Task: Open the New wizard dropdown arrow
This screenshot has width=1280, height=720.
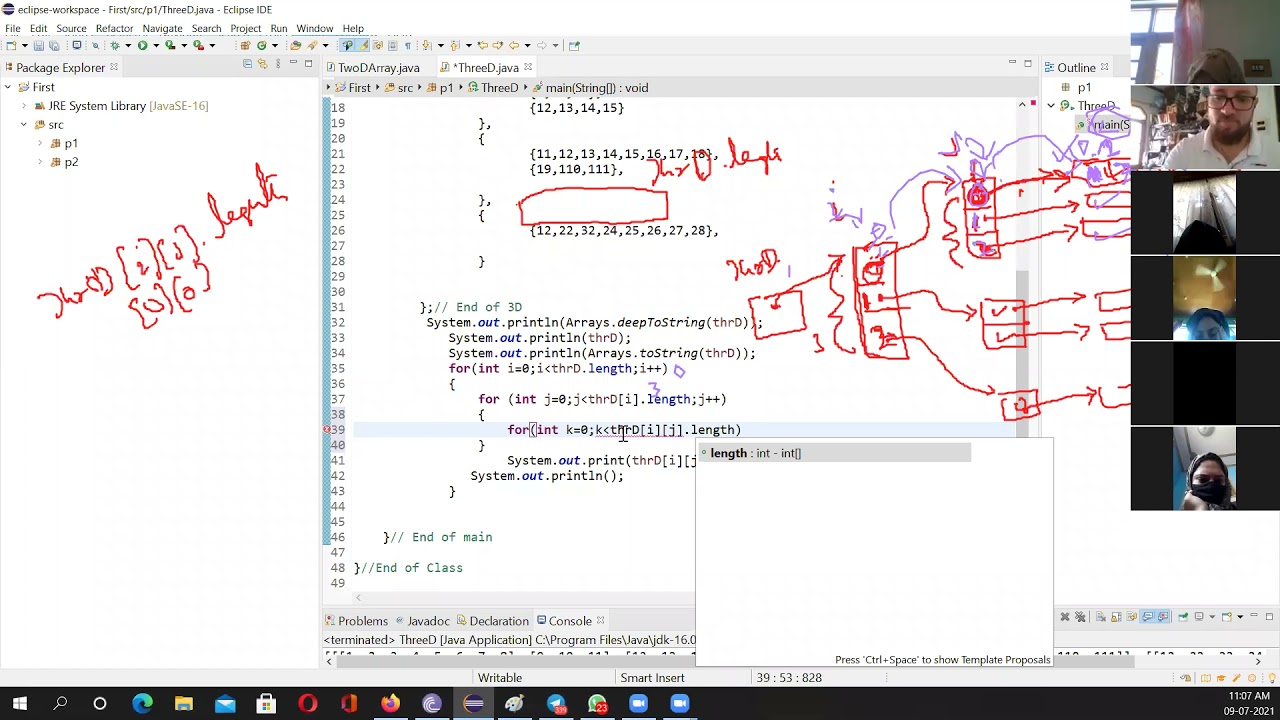Action: tap(24, 45)
